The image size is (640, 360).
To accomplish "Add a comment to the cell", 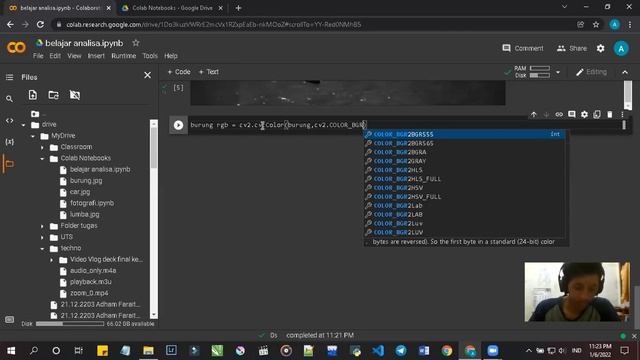I will coord(571,115).
